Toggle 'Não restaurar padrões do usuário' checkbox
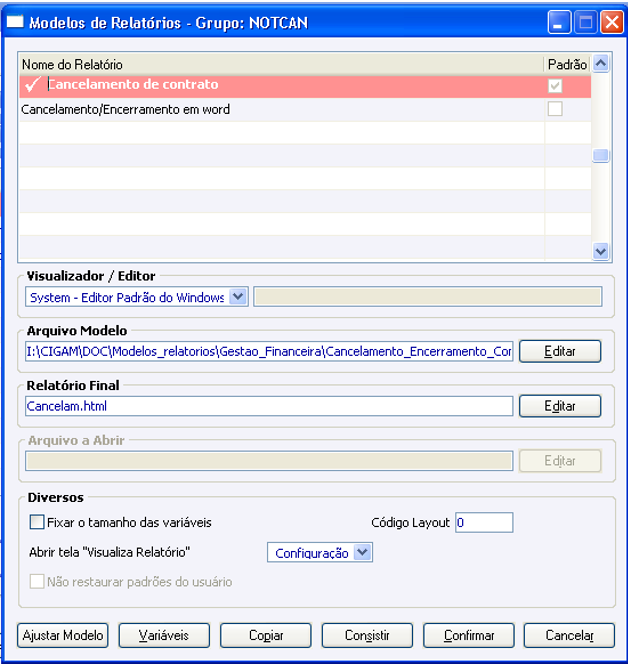Screen dimensions: 628x667 [x=37, y=581]
